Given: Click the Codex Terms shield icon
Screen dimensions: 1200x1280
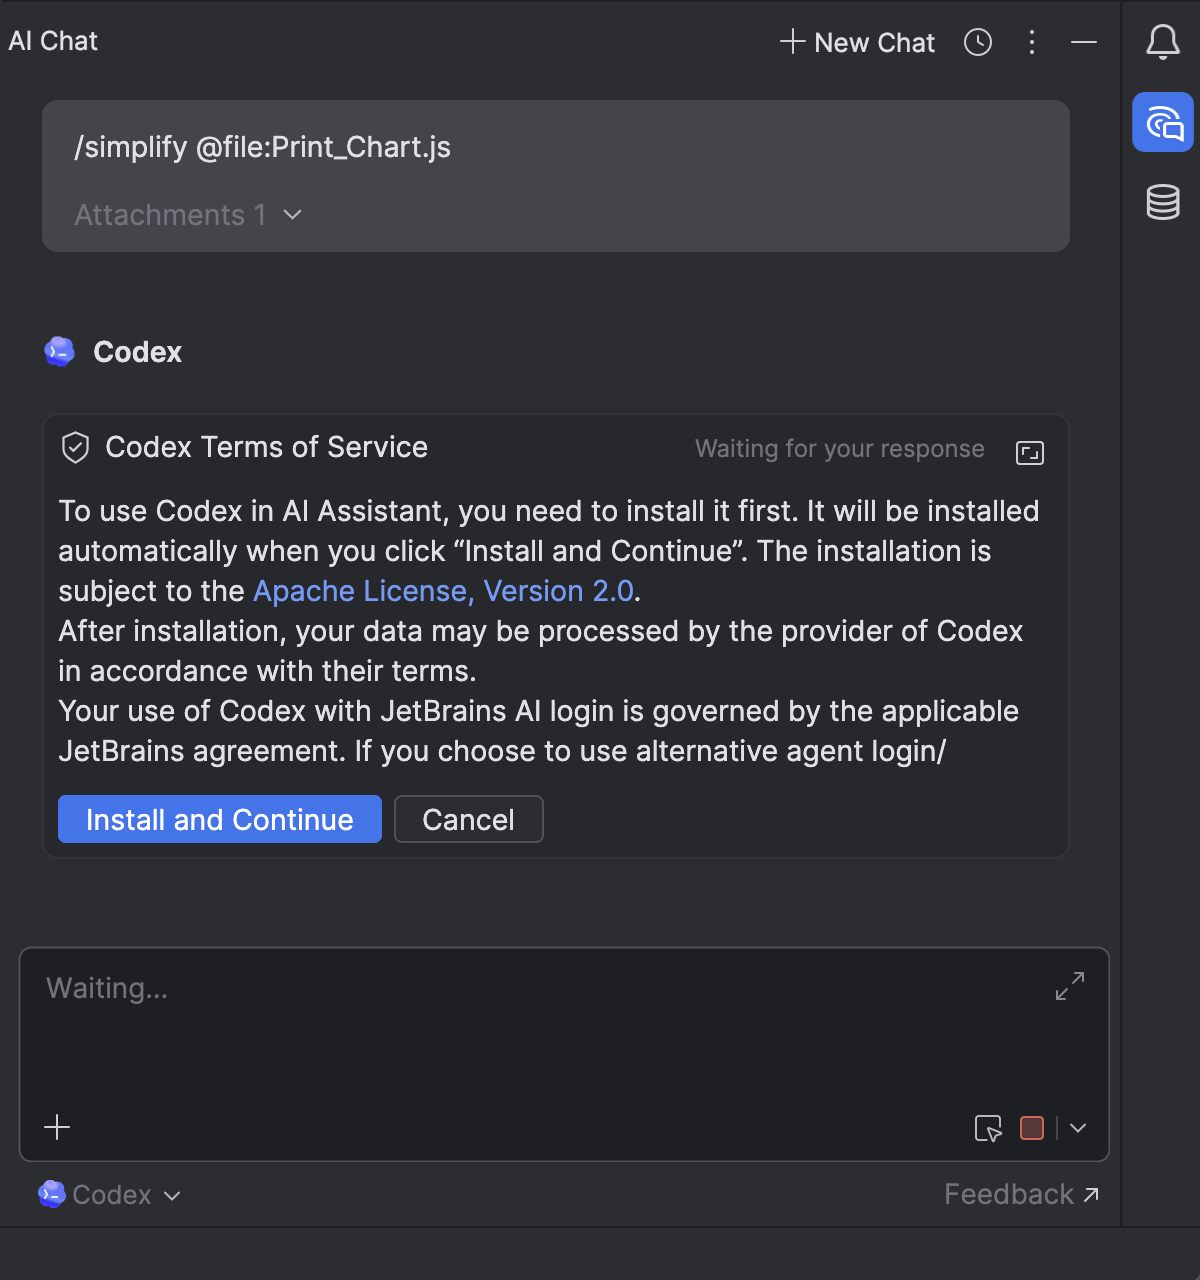Looking at the screenshot, I should pos(76,448).
